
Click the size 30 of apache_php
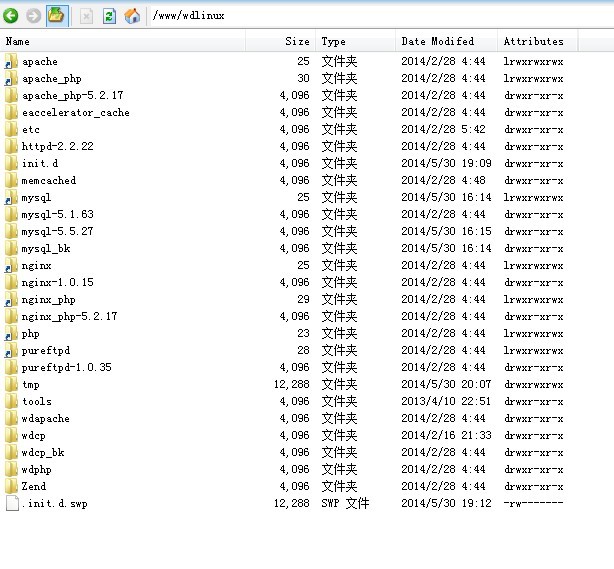[x=303, y=78]
